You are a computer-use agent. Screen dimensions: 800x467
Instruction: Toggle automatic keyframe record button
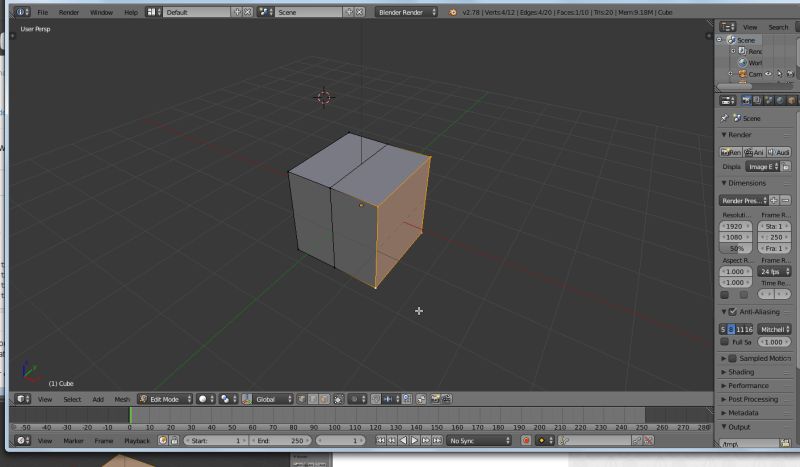[x=526, y=440]
